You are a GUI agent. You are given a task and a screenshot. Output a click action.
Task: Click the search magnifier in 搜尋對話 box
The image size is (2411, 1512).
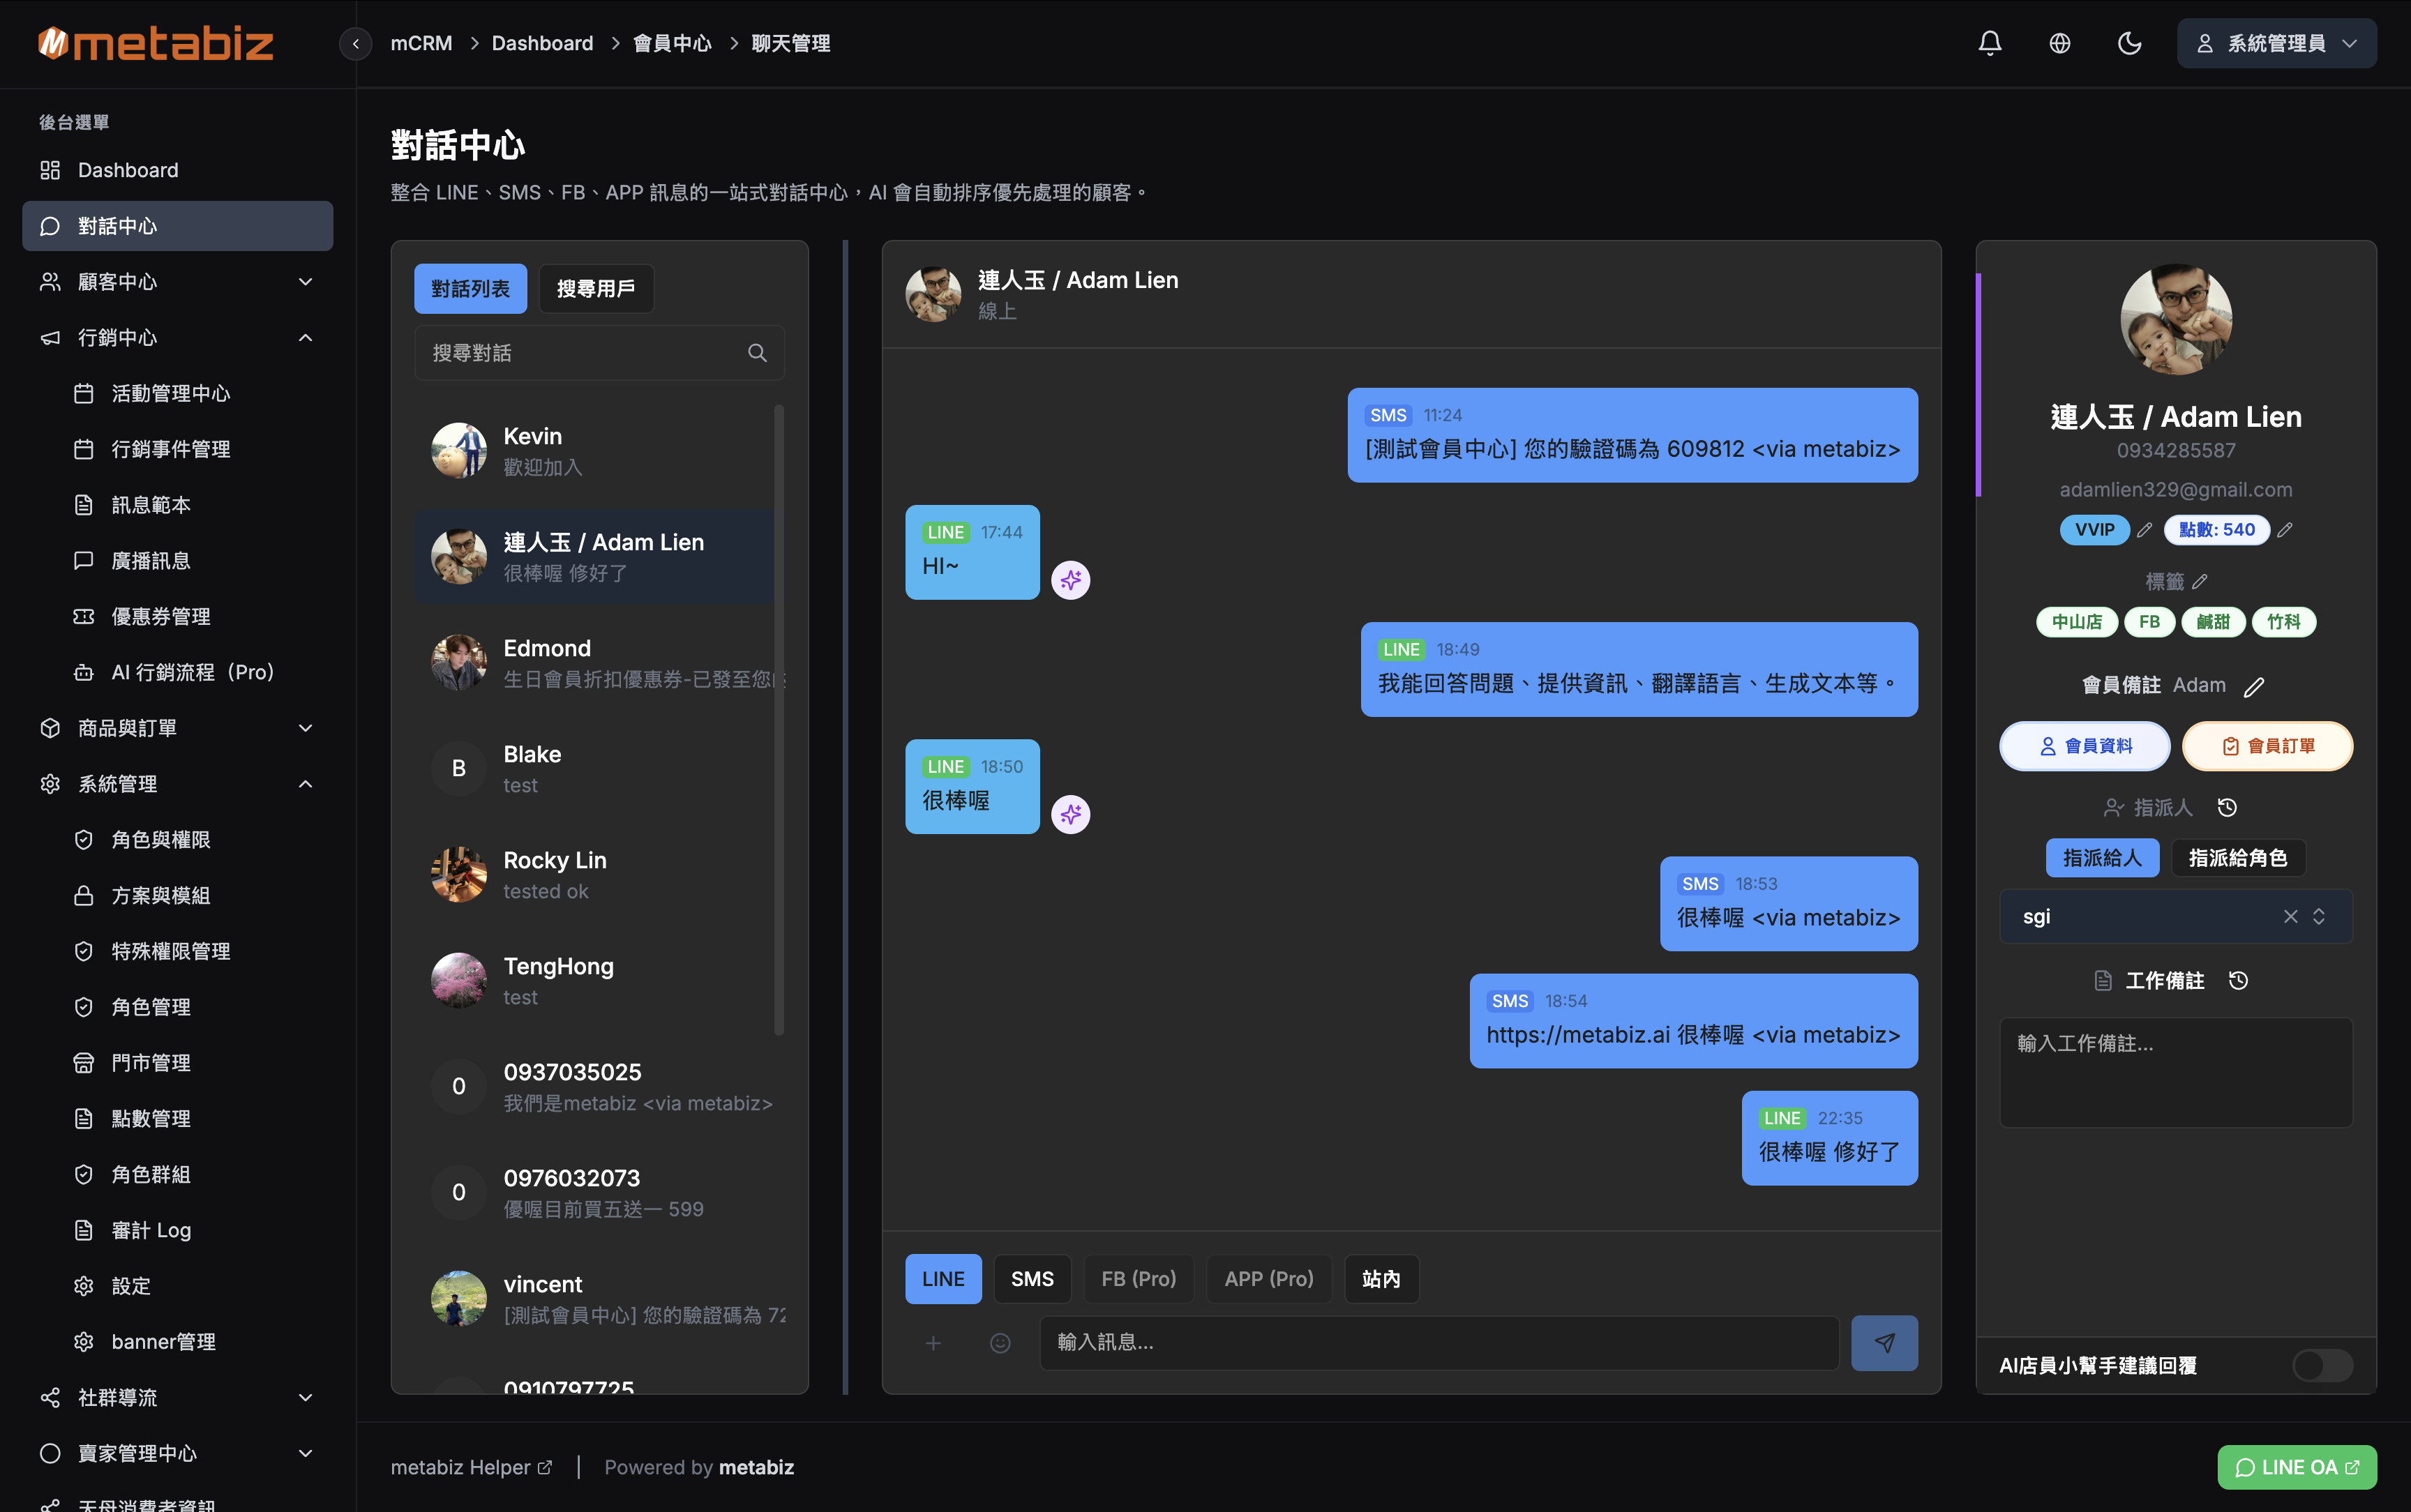[757, 352]
